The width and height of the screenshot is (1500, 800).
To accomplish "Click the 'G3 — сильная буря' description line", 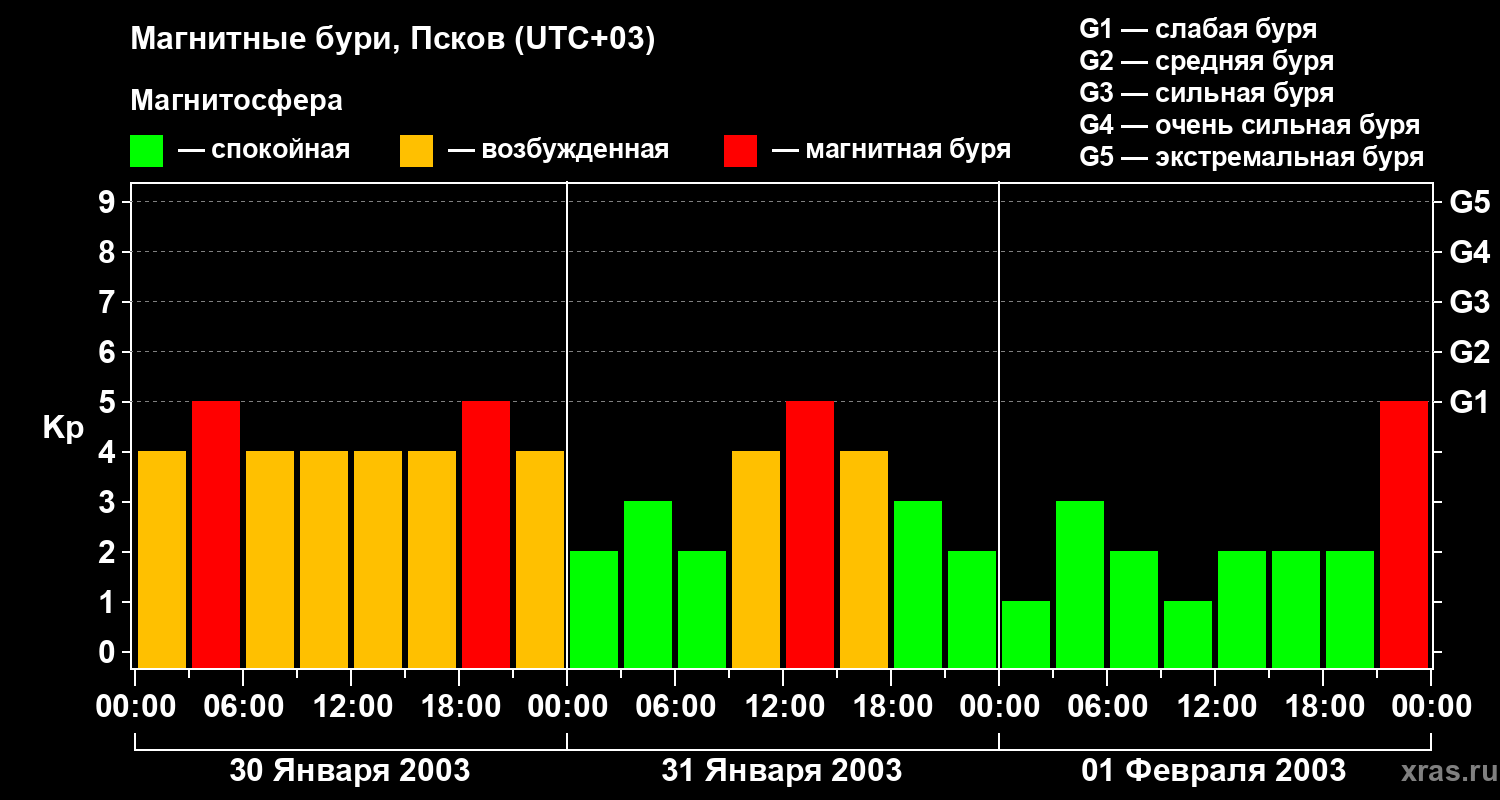I will click(x=1207, y=93).
